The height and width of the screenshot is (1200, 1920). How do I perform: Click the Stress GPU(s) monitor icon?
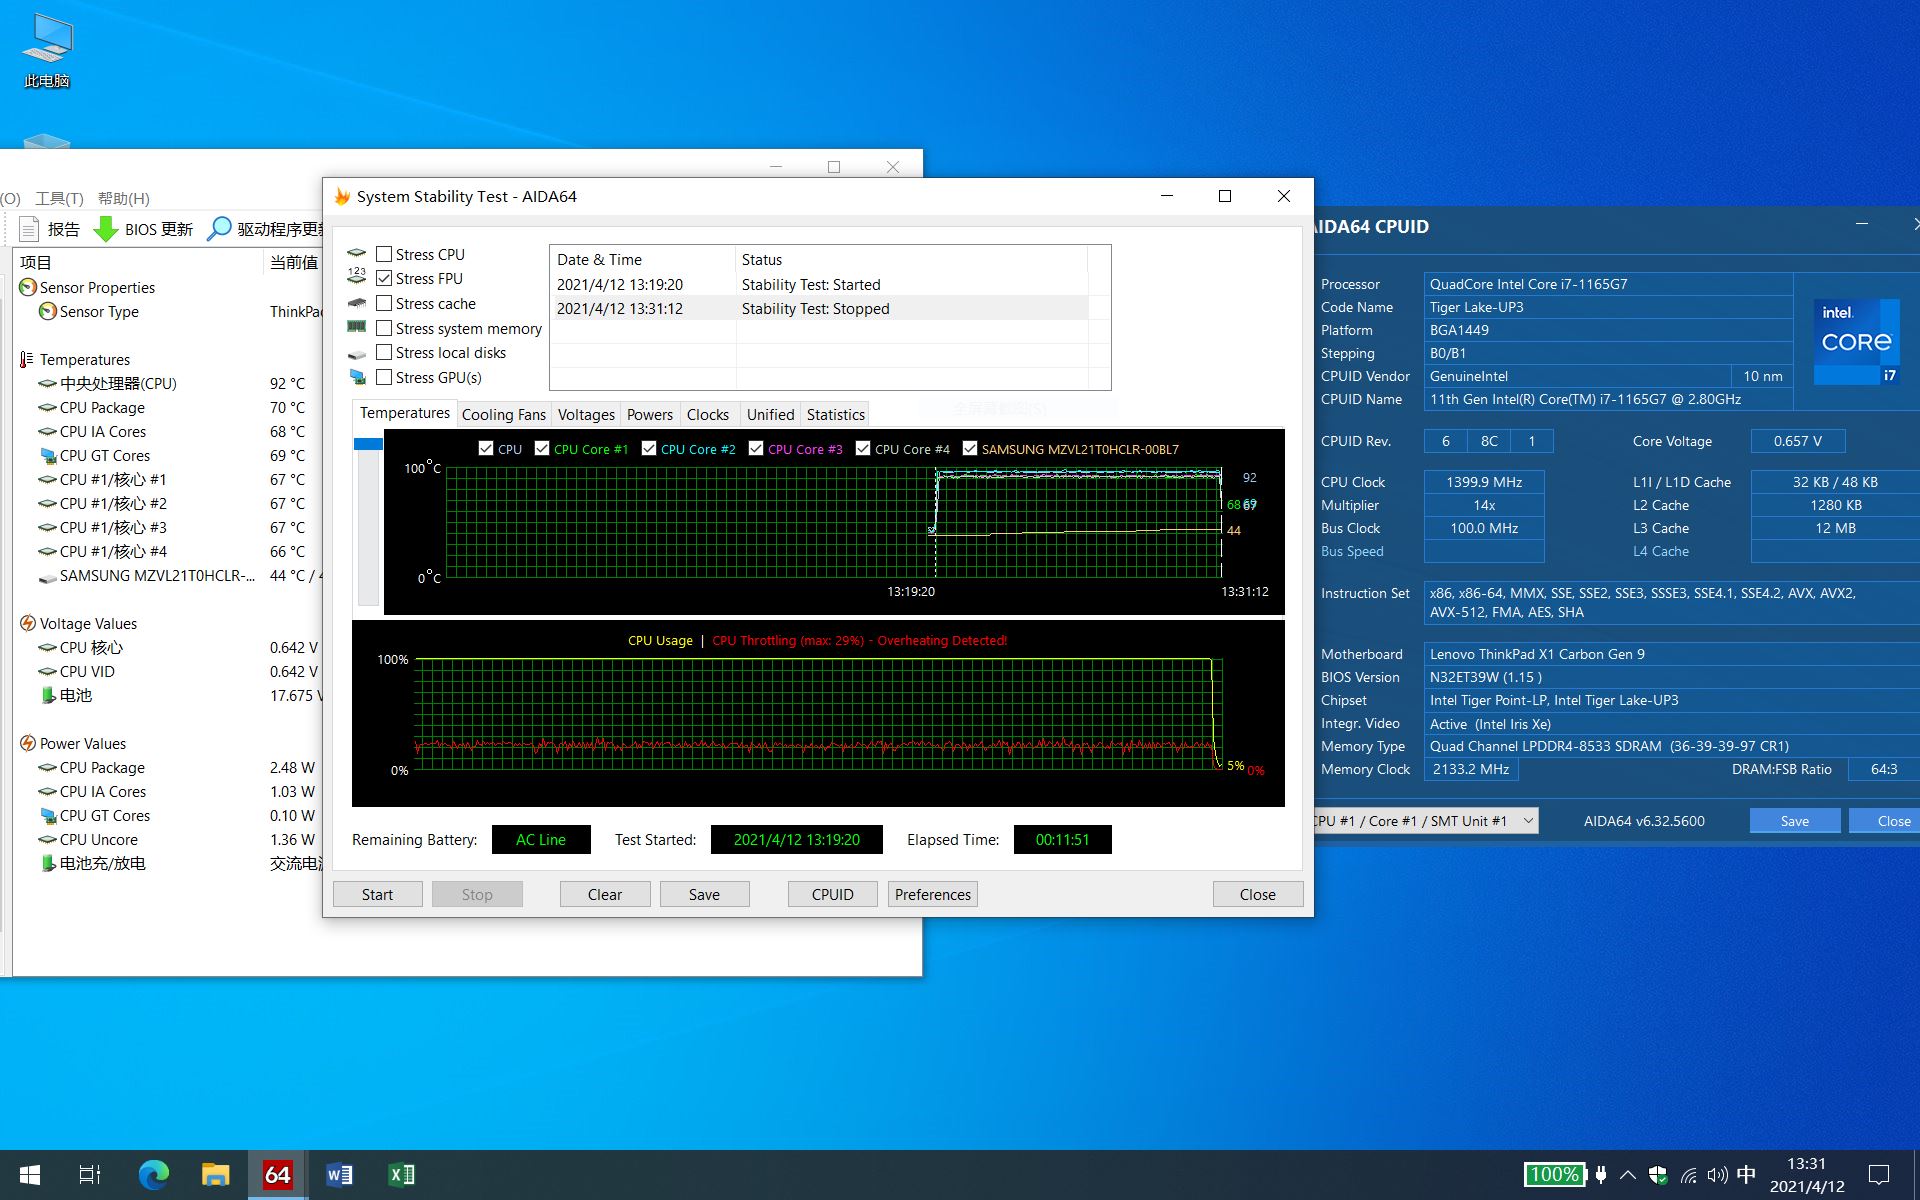357,378
